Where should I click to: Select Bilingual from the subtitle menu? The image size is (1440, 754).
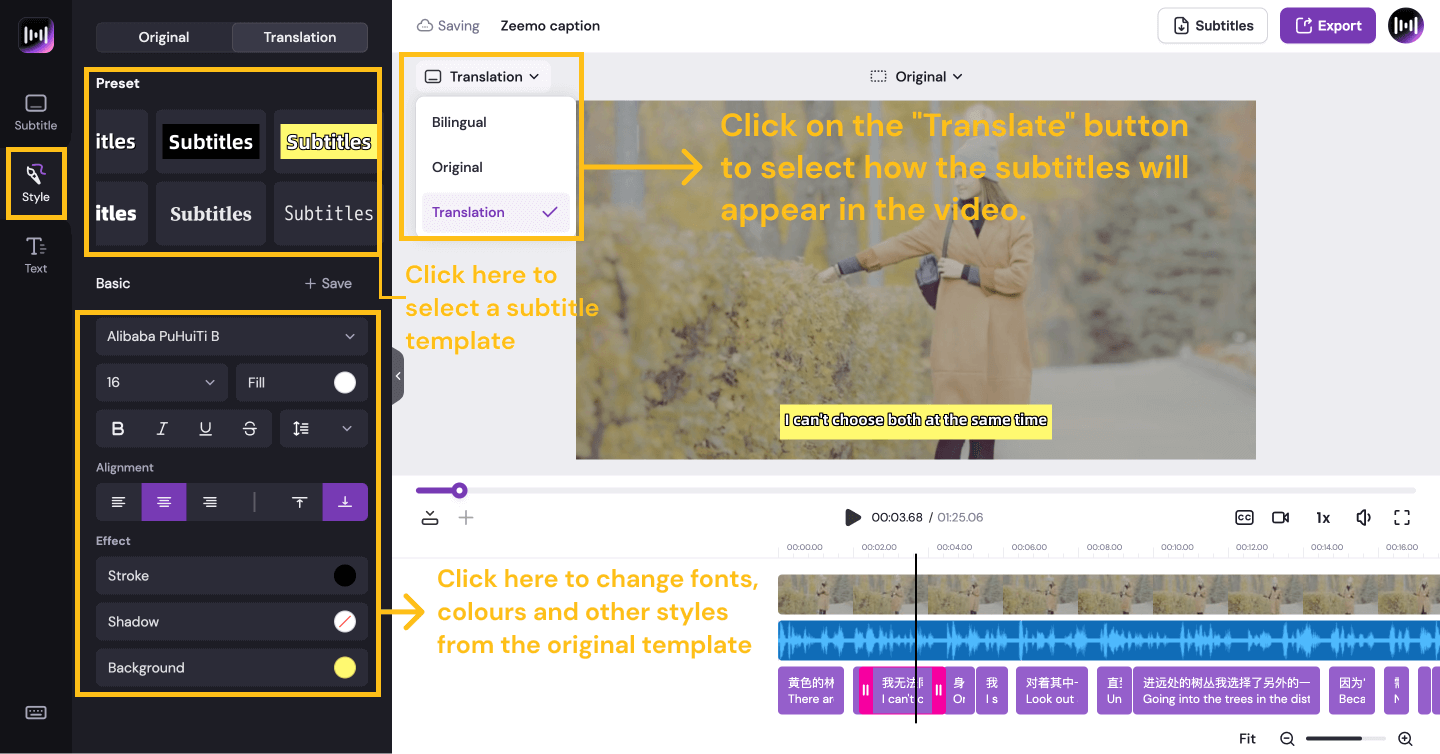coord(459,122)
